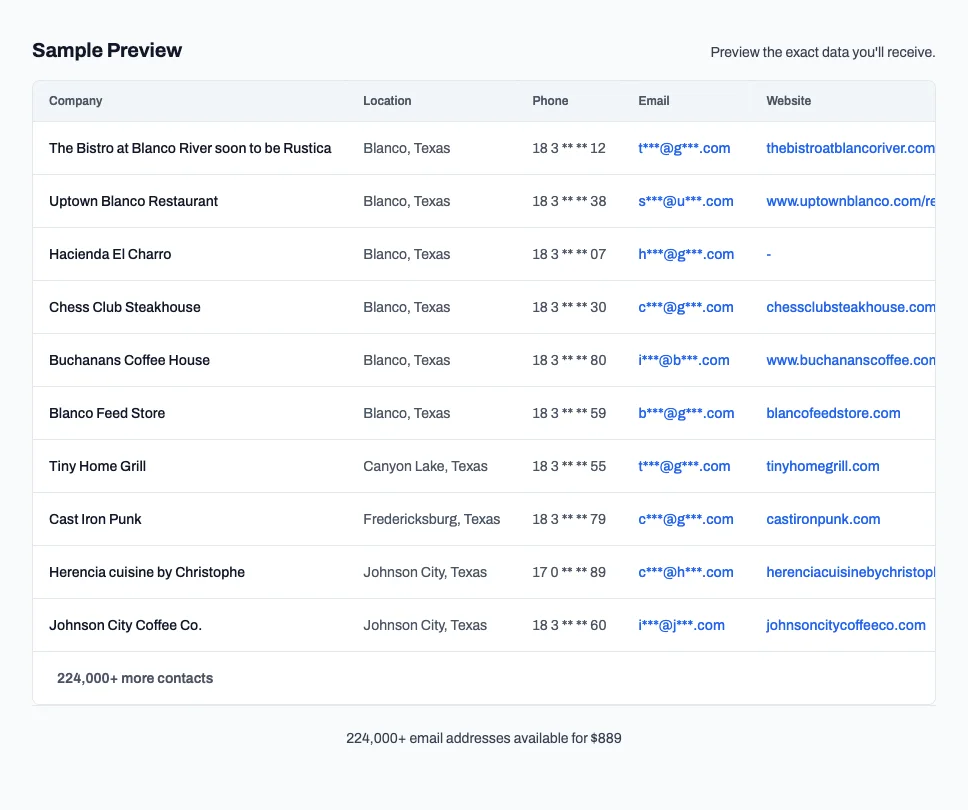Click the i***@j***.com email link

click(682, 625)
